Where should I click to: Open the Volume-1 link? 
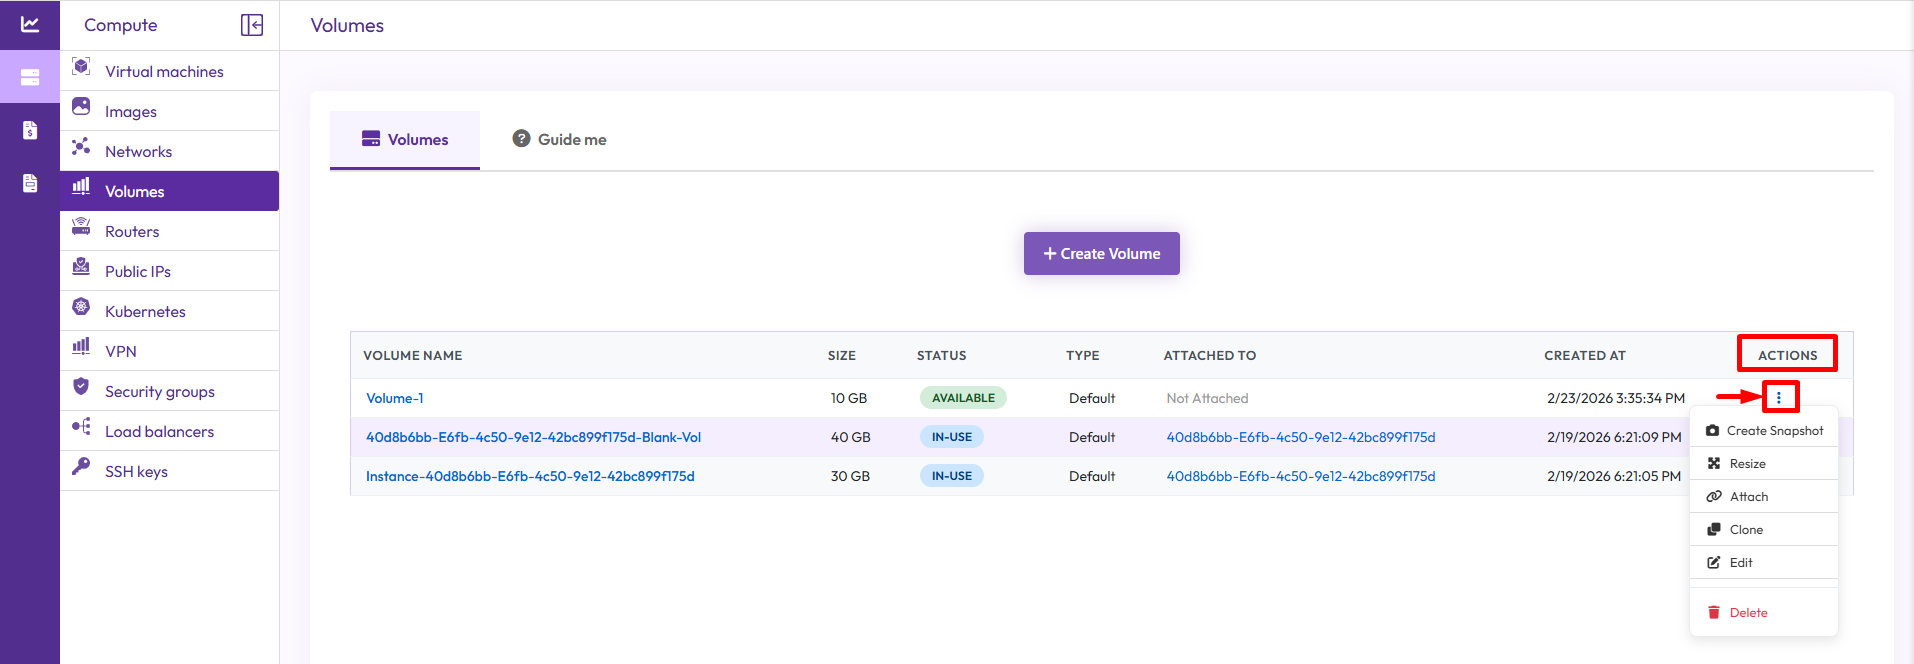click(x=395, y=398)
